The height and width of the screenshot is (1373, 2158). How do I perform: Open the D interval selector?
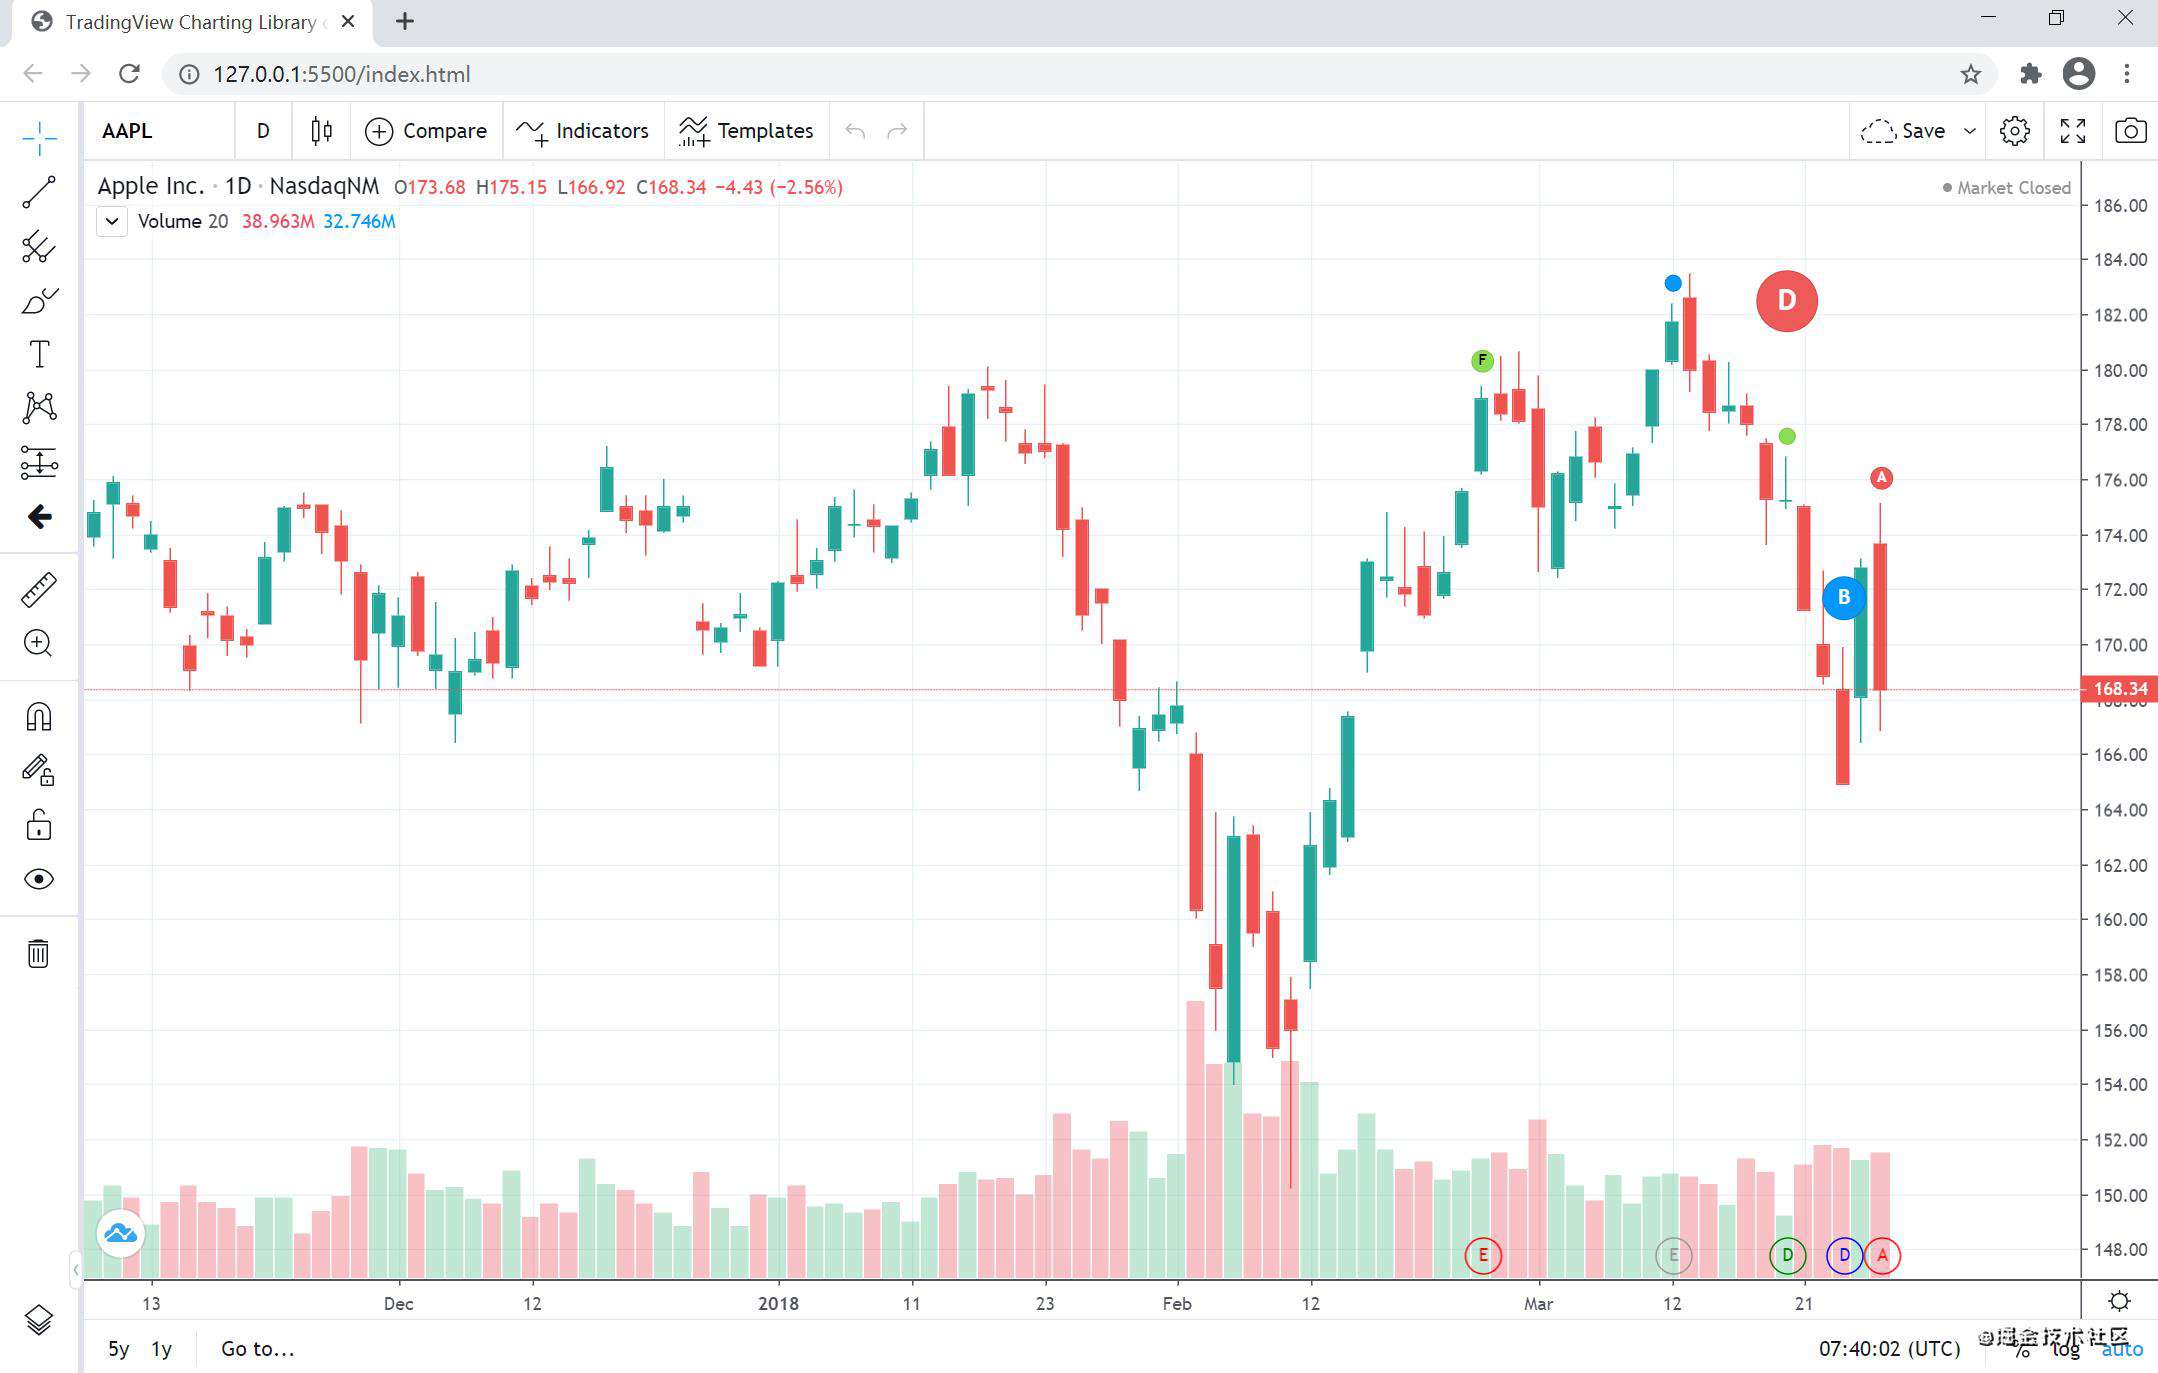(263, 131)
